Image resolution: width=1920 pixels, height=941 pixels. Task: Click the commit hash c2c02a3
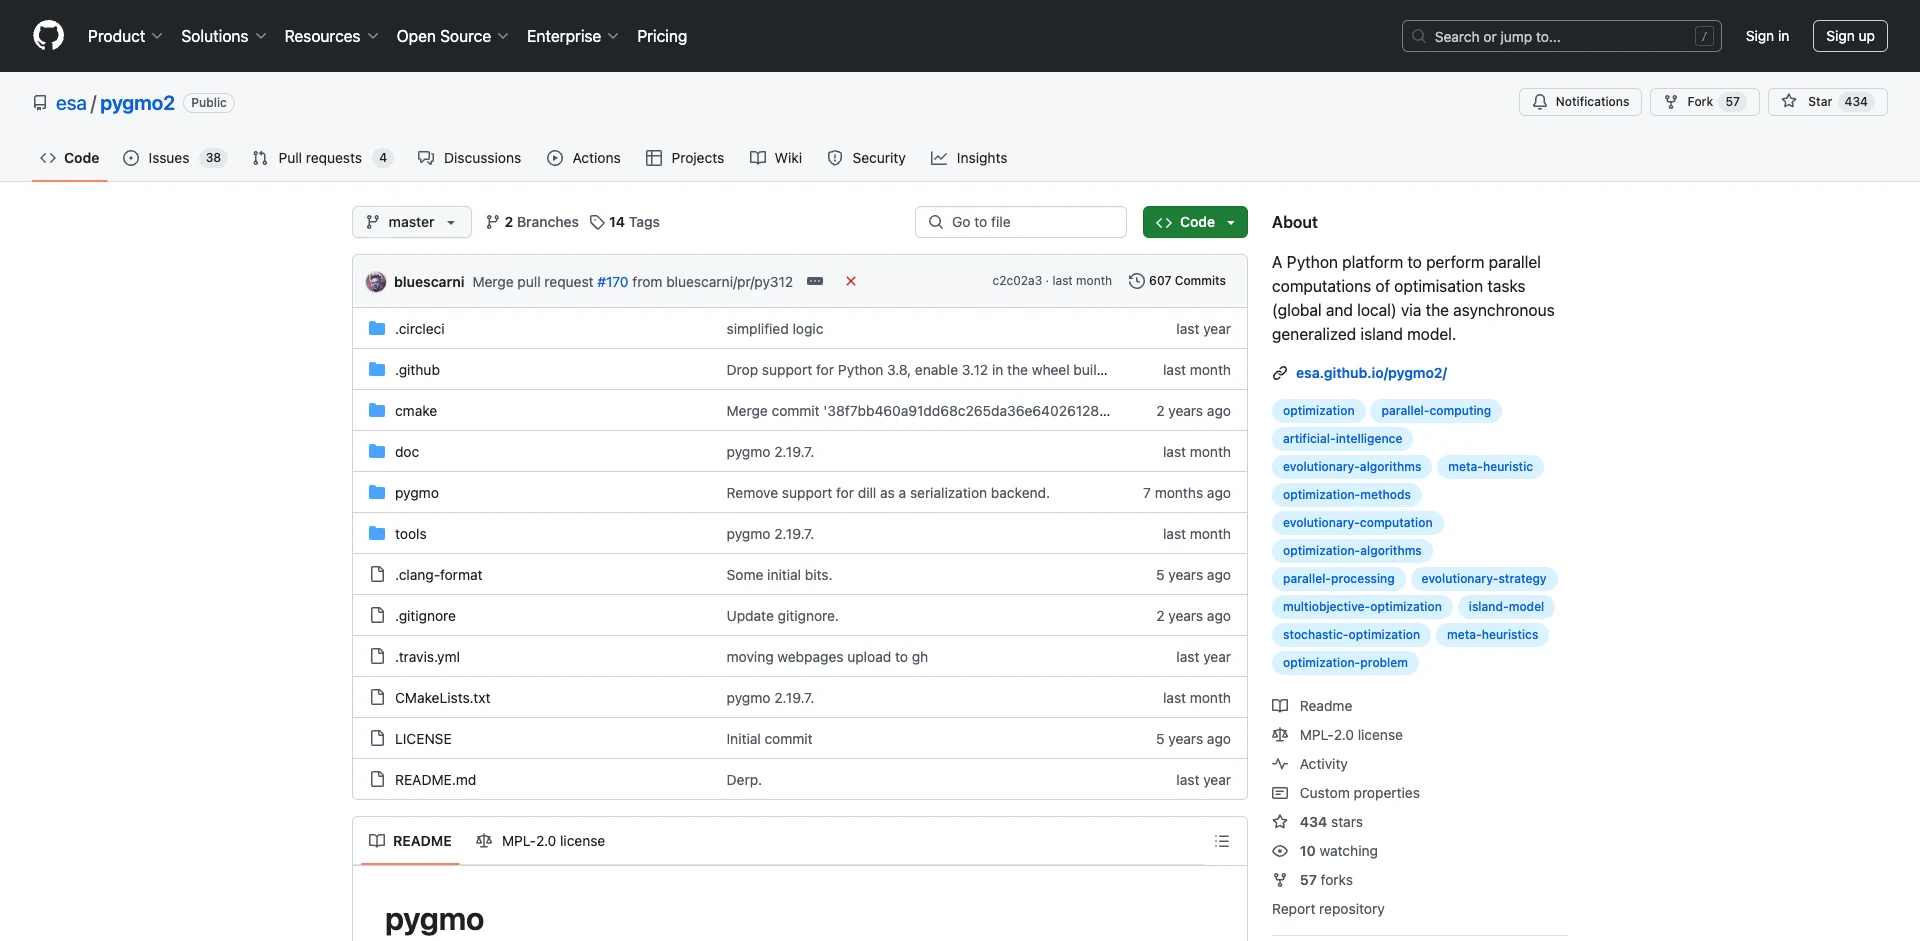pyautogui.click(x=1017, y=281)
